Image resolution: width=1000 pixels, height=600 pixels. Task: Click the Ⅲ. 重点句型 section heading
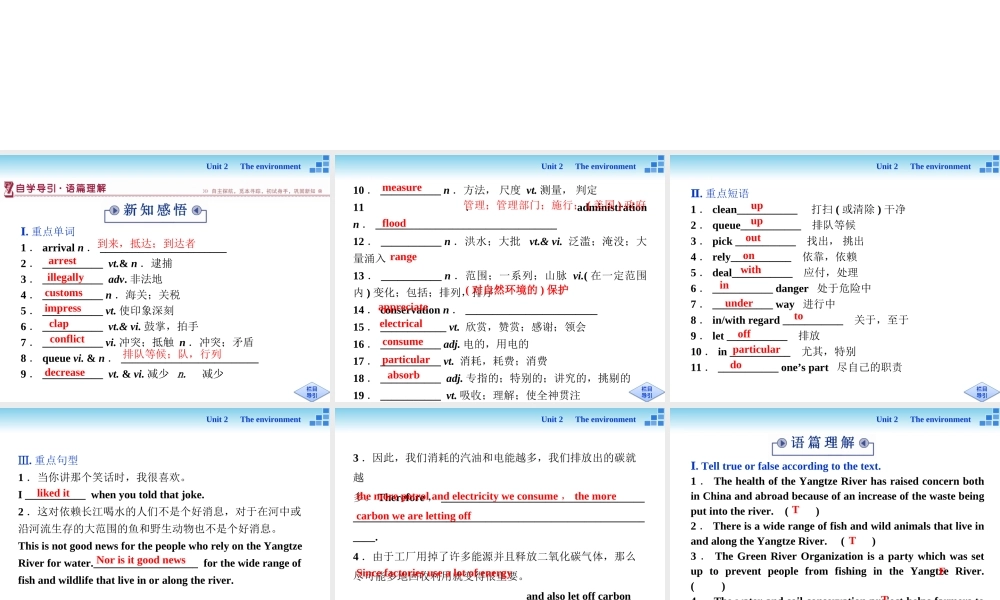(x=48, y=460)
